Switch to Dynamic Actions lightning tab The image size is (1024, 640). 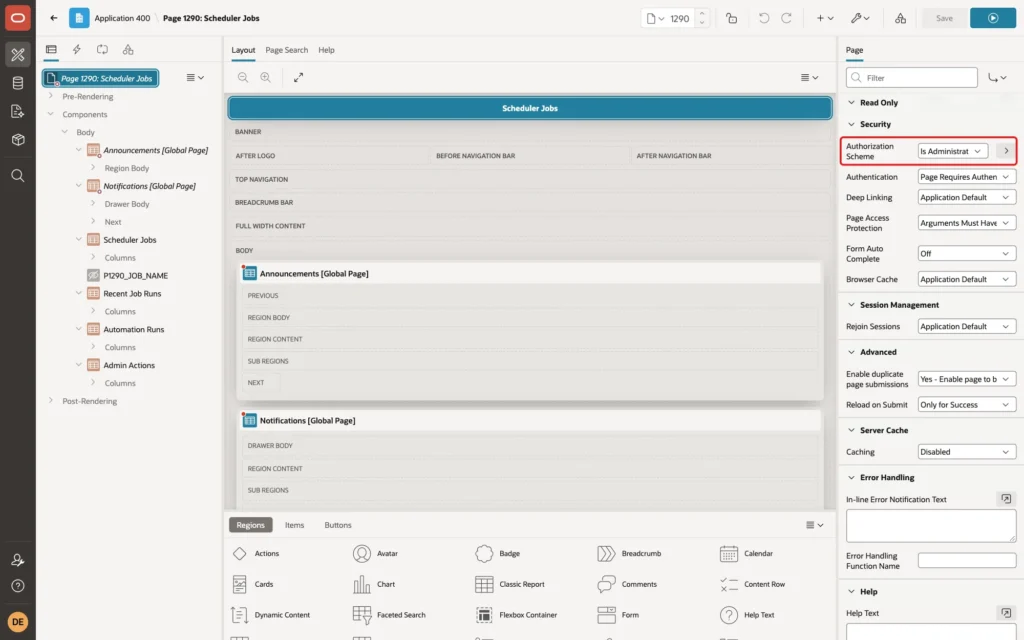coord(76,50)
